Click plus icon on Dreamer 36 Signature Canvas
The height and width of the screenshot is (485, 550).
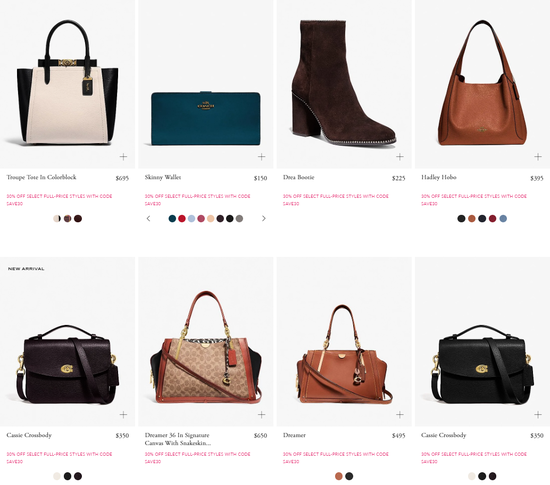click(261, 415)
